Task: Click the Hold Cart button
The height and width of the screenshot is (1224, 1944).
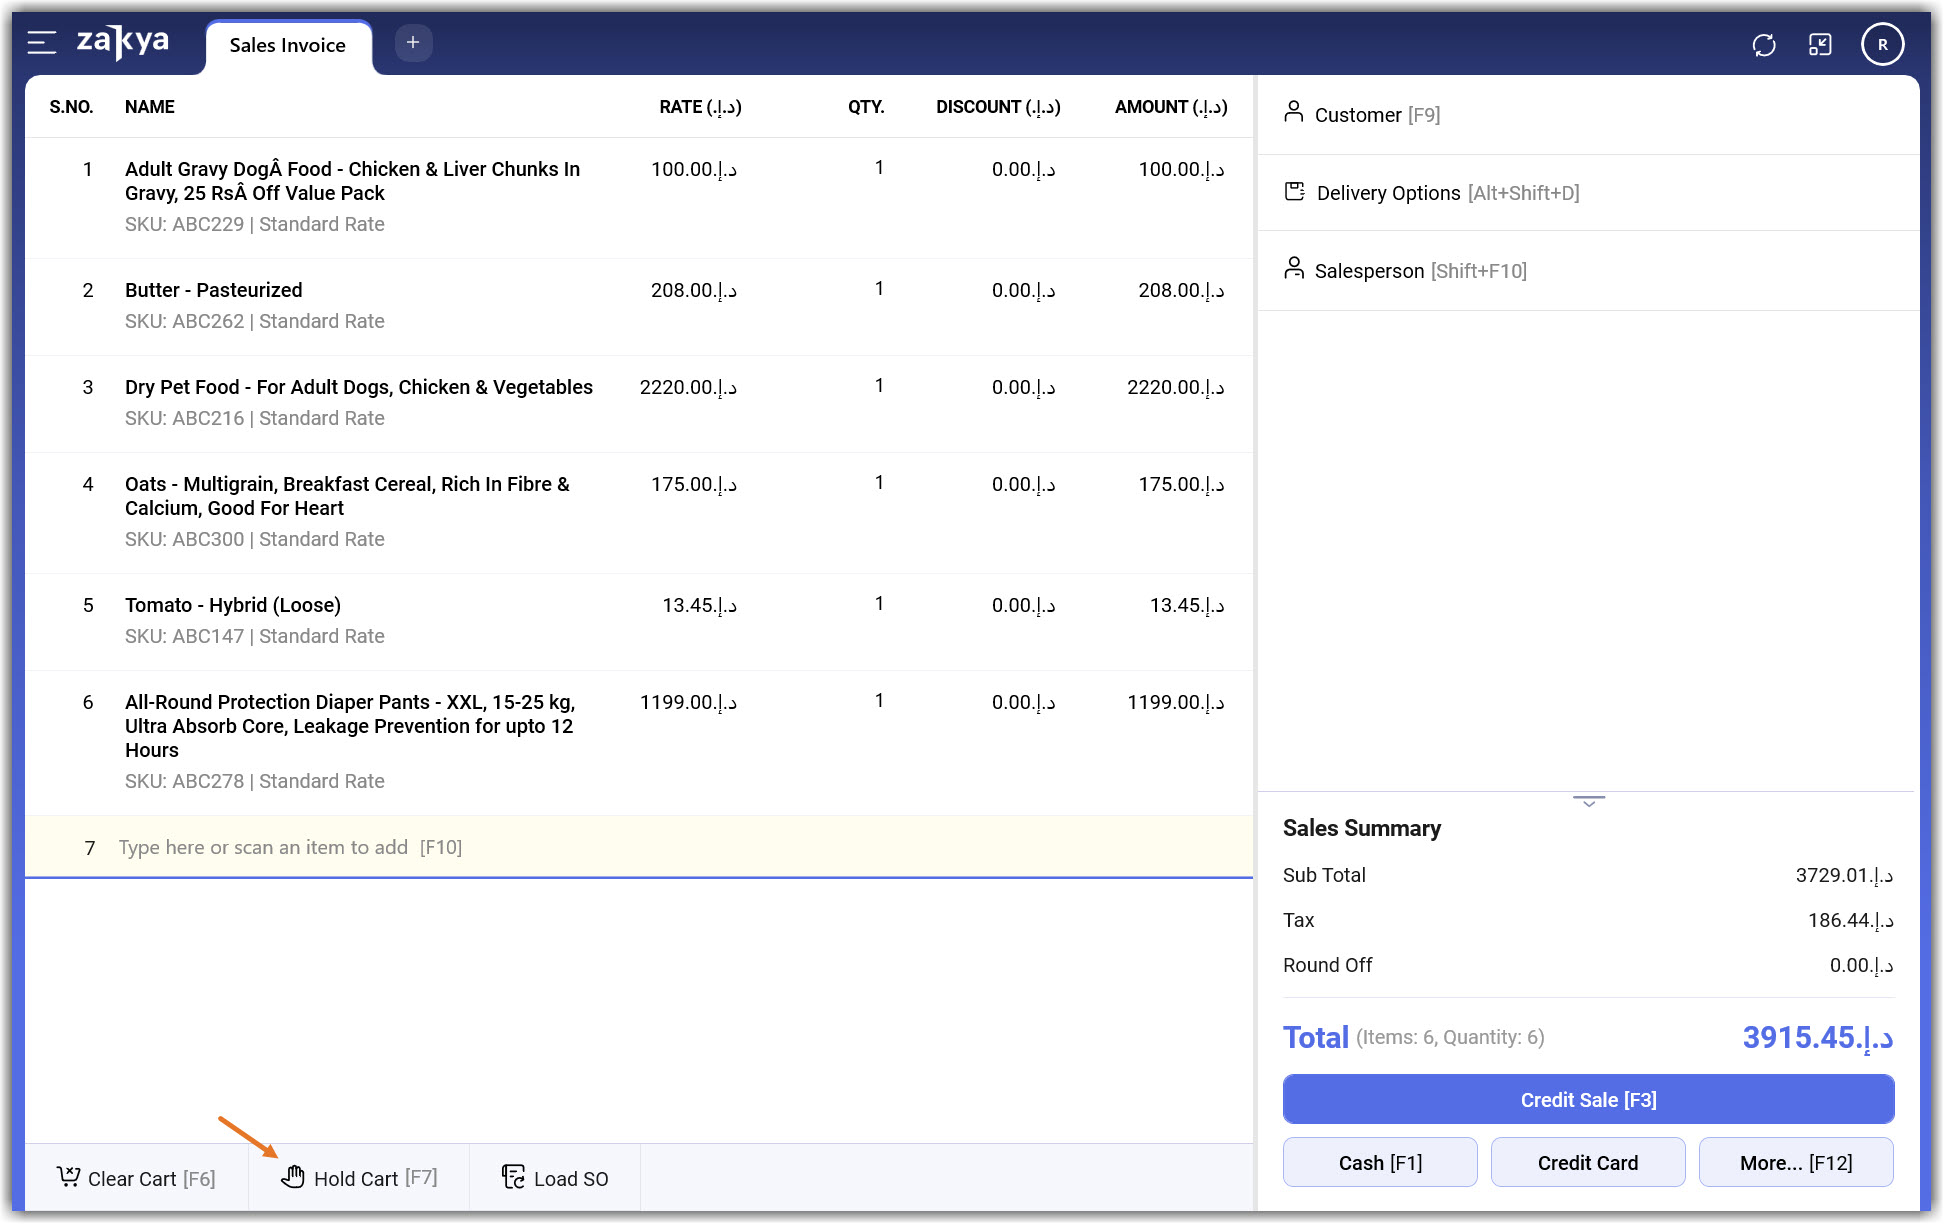Action: pyautogui.click(x=359, y=1178)
